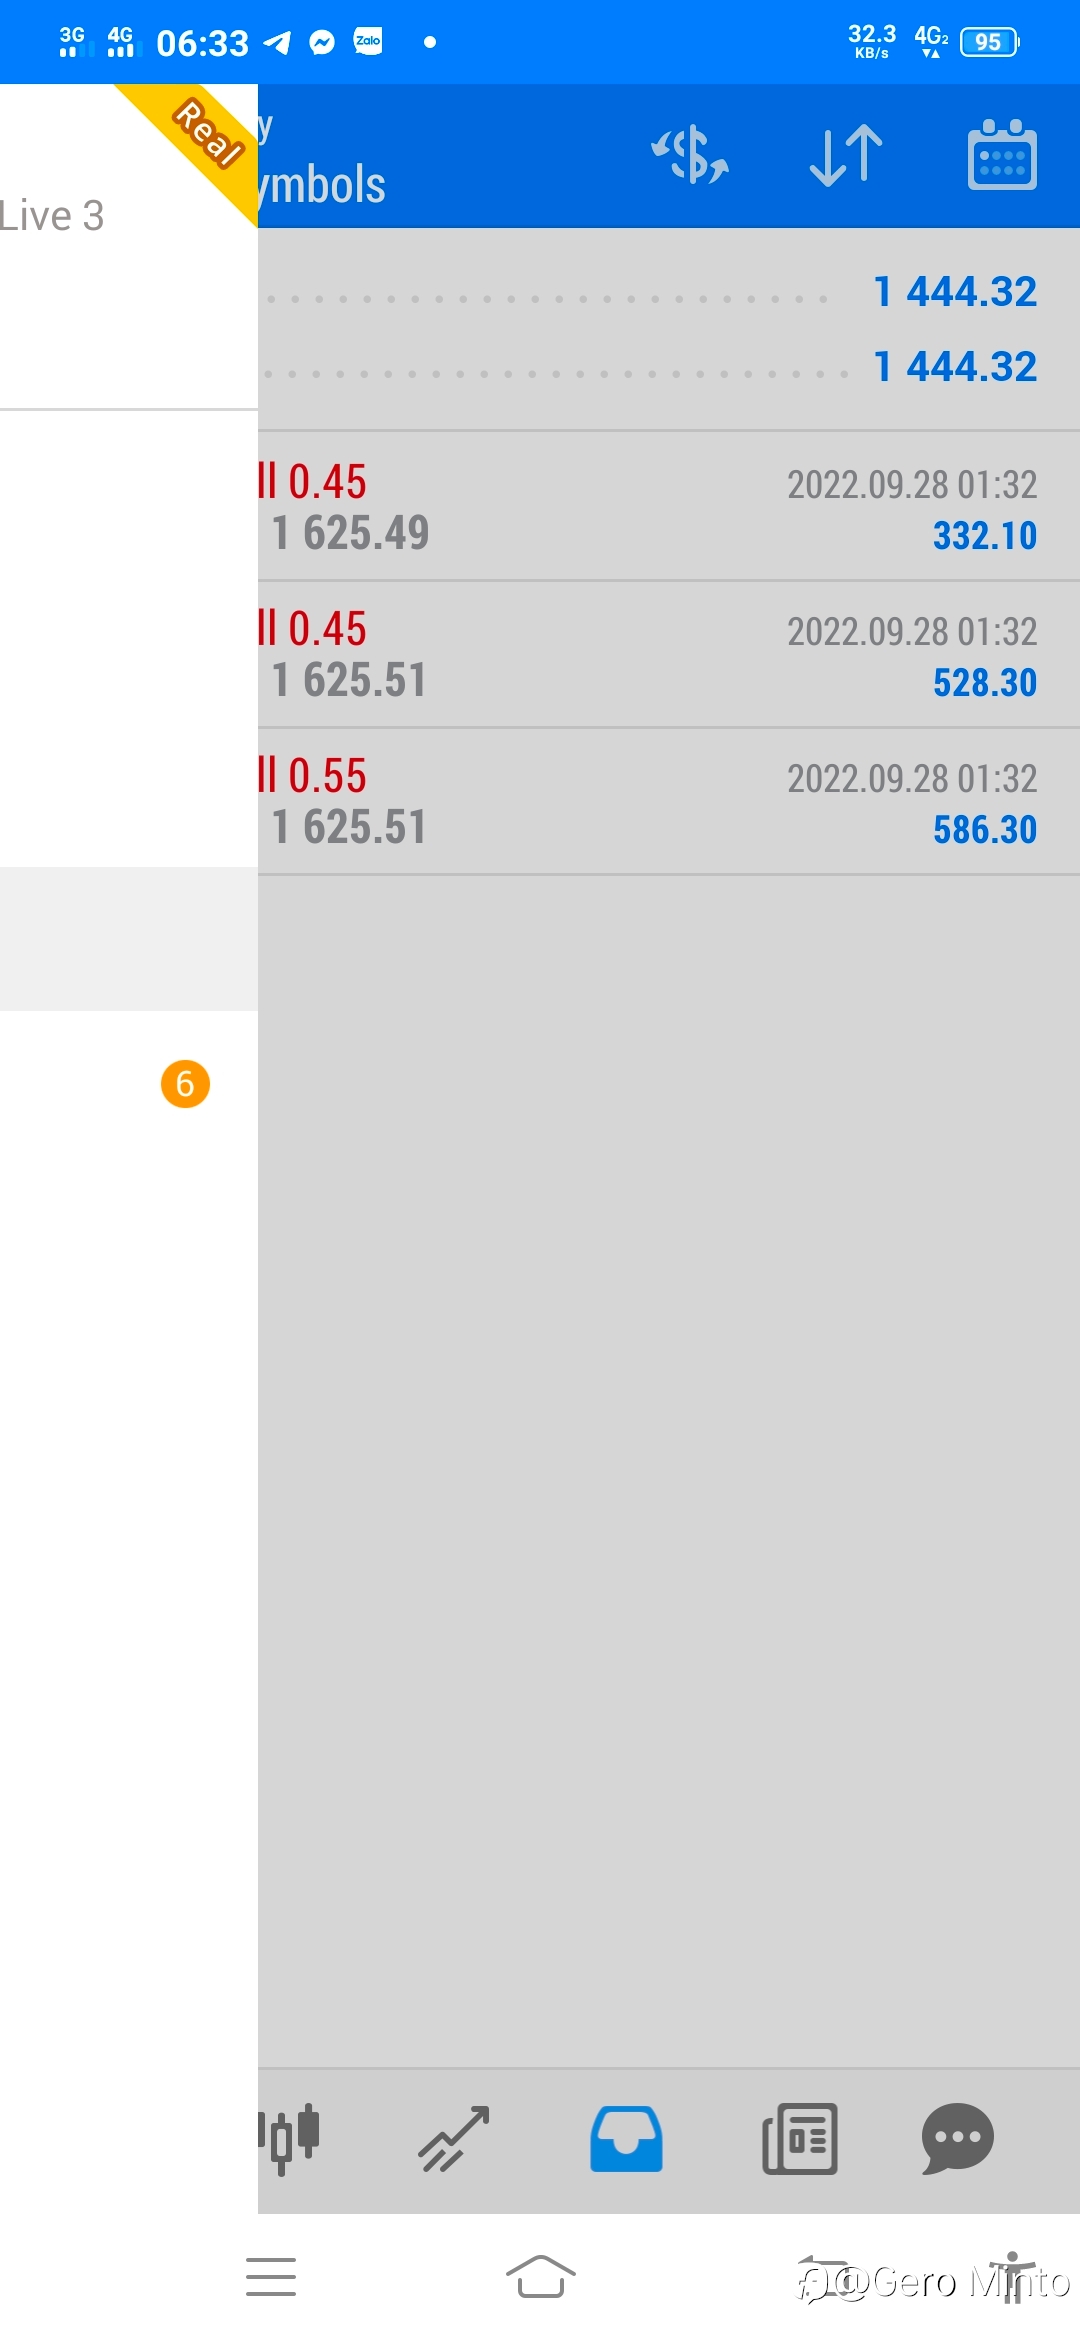The width and height of the screenshot is (1080, 2340).
Task: Select the history inbox tab
Action: pos(626,2139)
